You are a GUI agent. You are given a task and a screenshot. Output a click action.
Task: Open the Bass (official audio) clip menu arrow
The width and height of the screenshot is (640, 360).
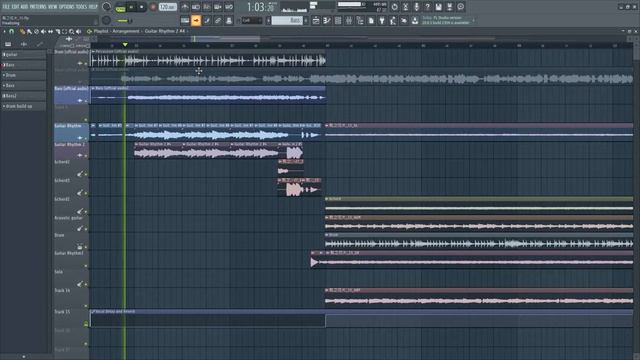[x=93, y=88]
